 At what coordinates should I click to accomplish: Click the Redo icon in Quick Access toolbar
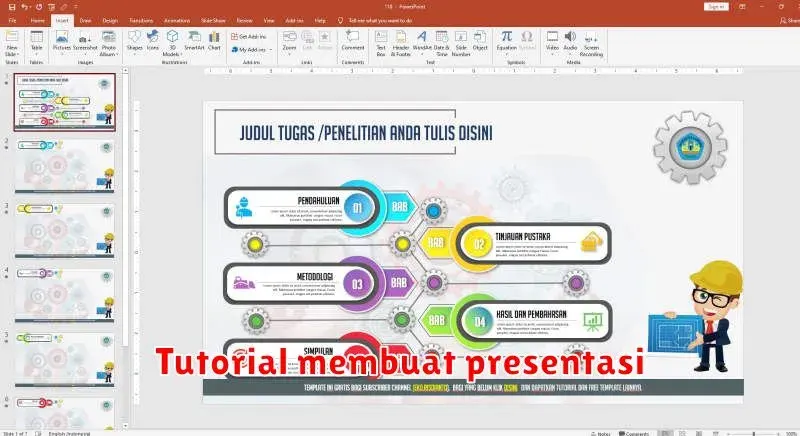coord(39,7)
